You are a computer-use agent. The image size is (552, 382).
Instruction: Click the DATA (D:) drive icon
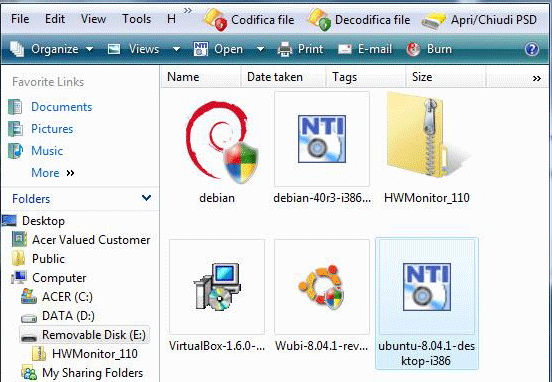[29, 318]
